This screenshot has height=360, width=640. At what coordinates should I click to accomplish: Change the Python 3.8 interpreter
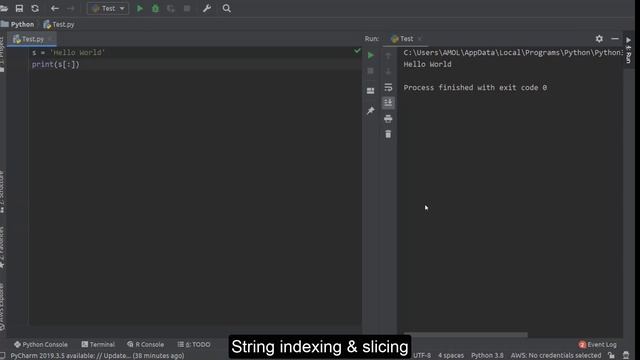(487, 356)
